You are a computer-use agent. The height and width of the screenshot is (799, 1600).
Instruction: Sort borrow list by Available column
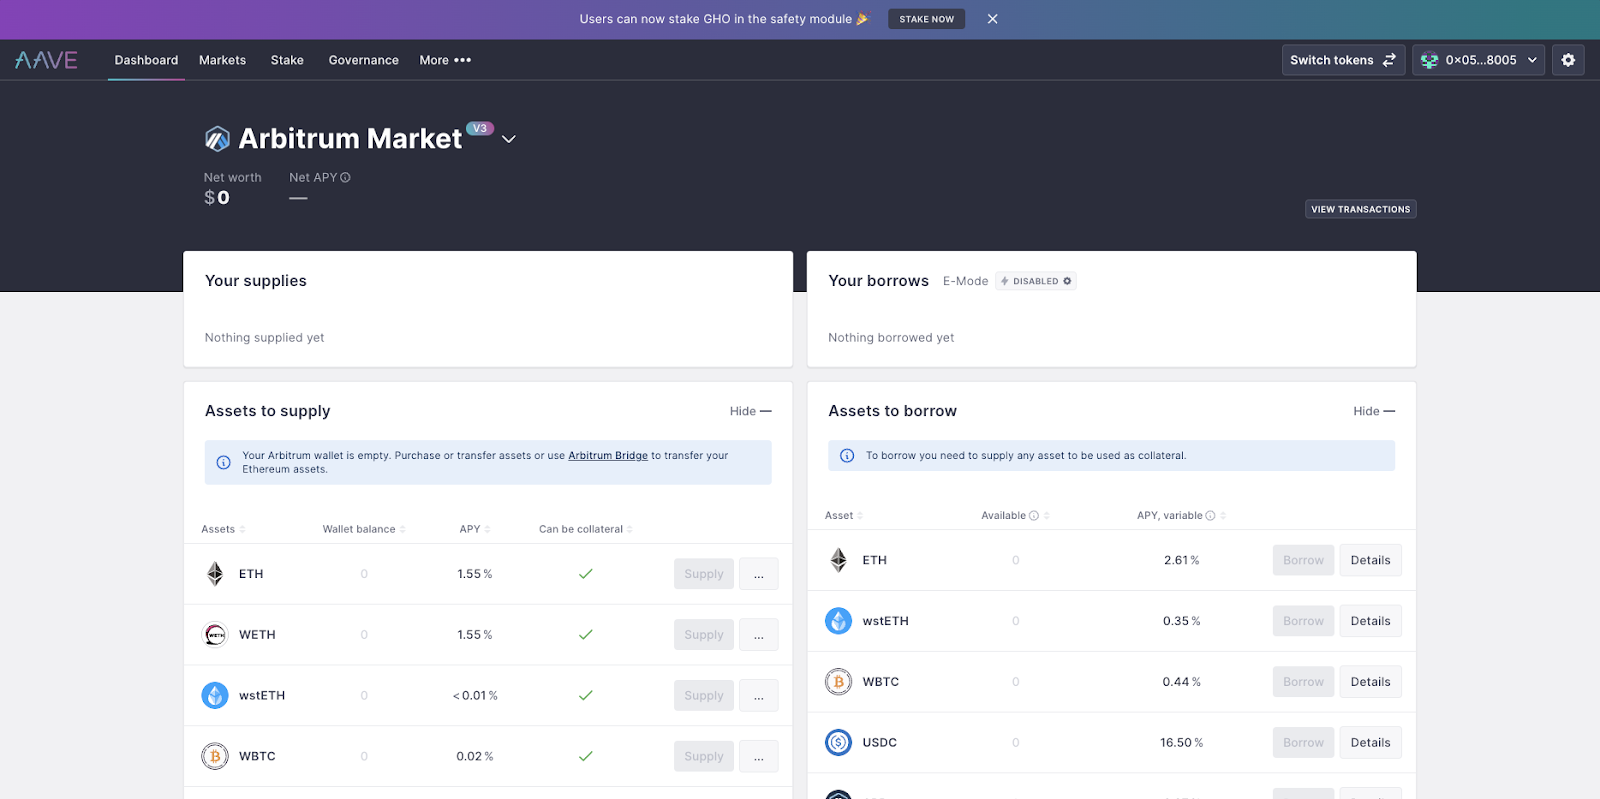(x=1015, y=516)
